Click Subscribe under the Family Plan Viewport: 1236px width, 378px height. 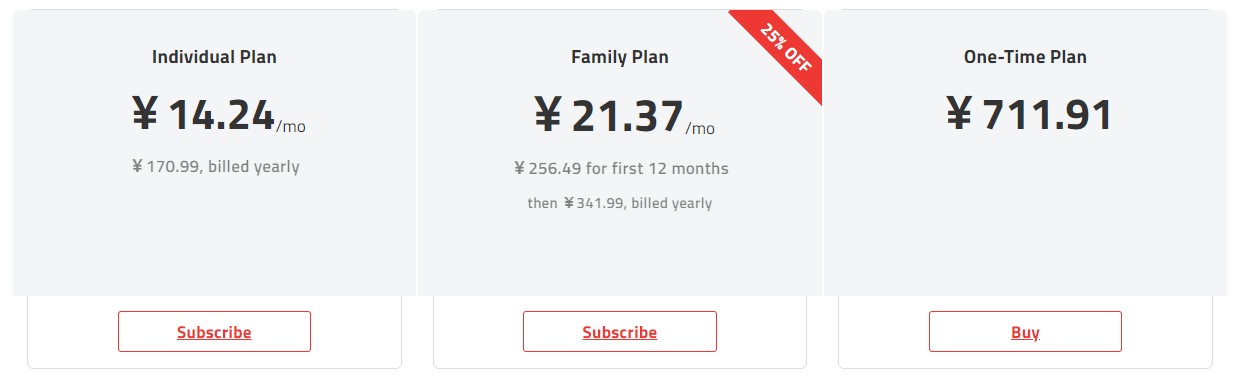619,332
